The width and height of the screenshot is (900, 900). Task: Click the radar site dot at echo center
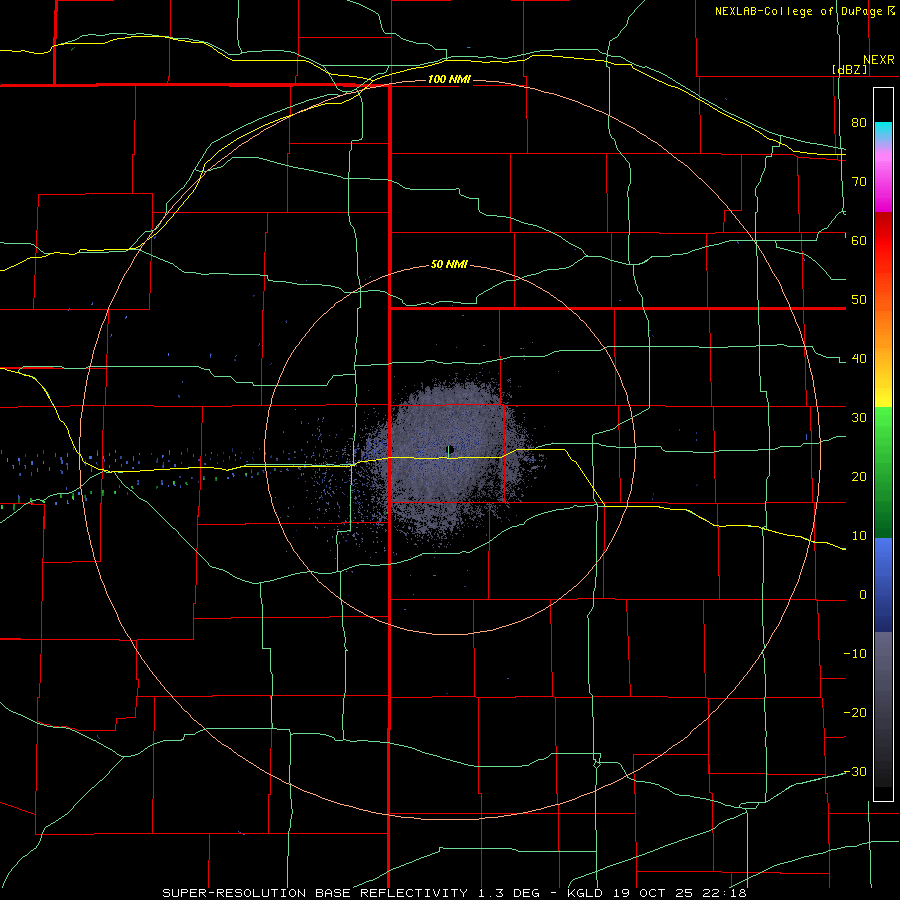point(451,449)
